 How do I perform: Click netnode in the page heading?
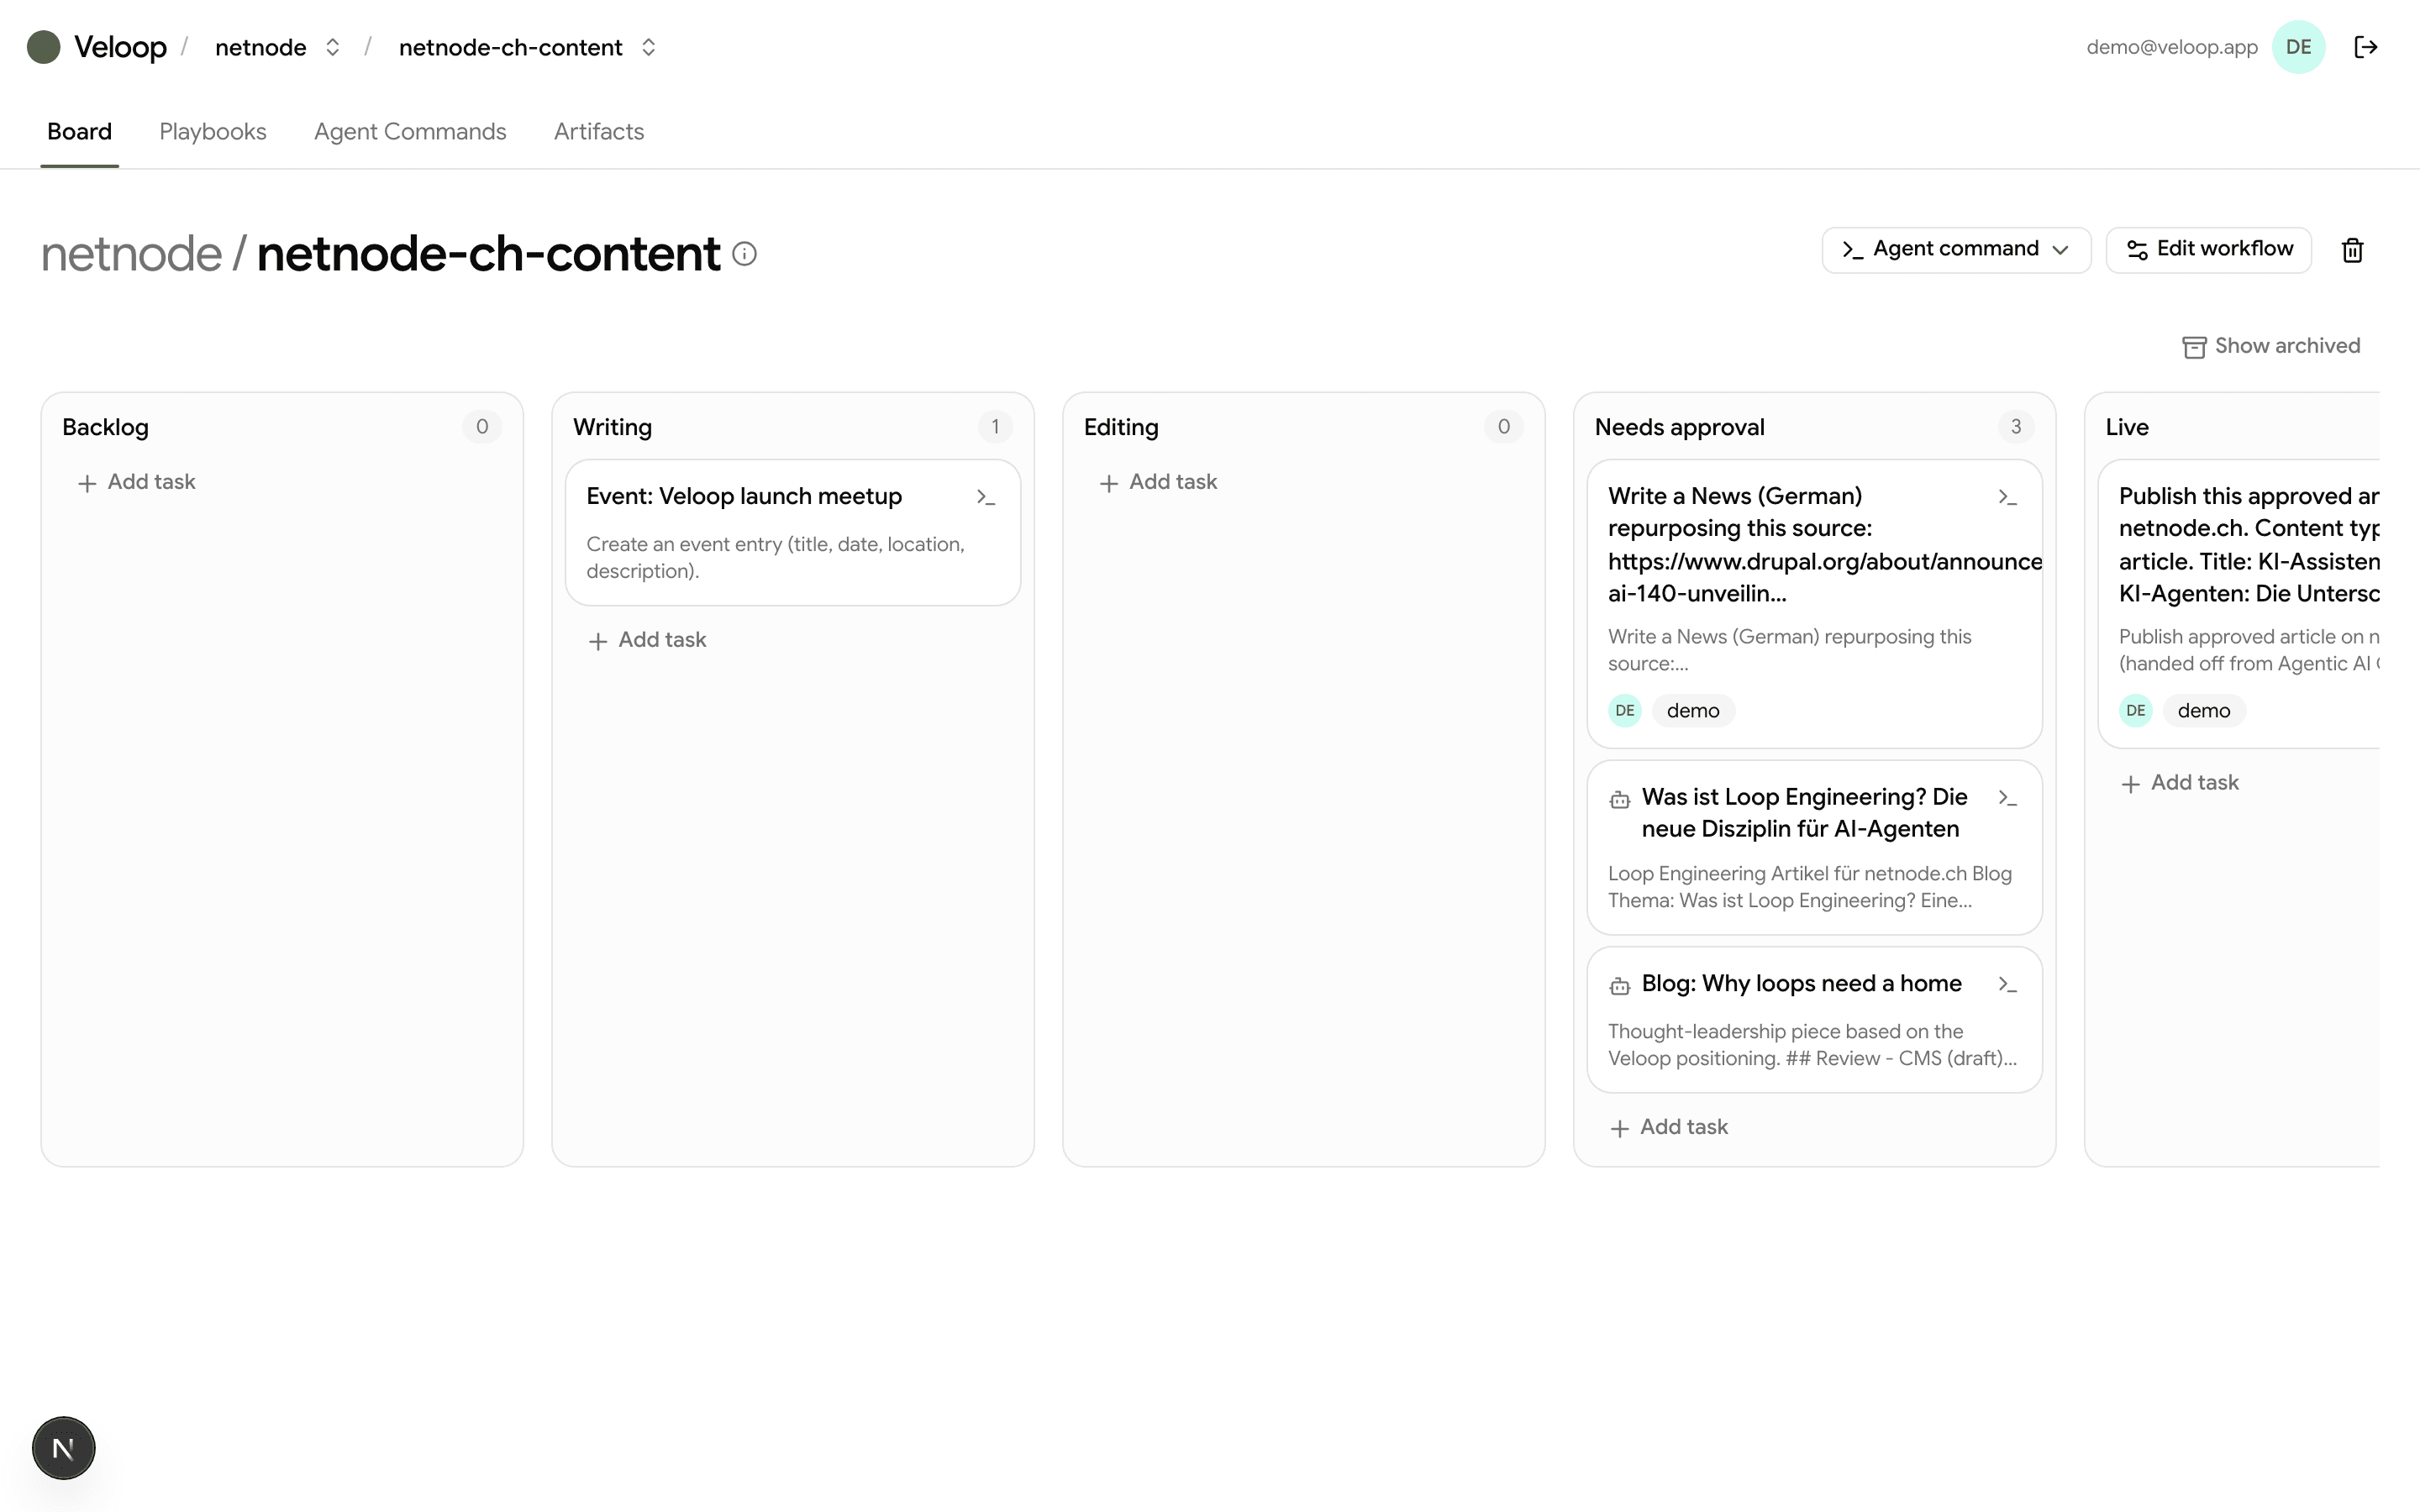pos(131,254)
